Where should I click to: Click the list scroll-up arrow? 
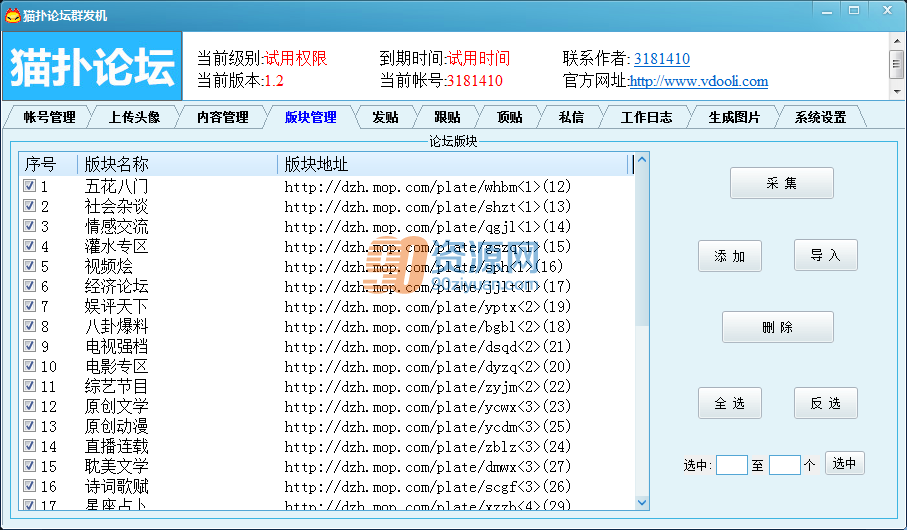coord(641,160)
